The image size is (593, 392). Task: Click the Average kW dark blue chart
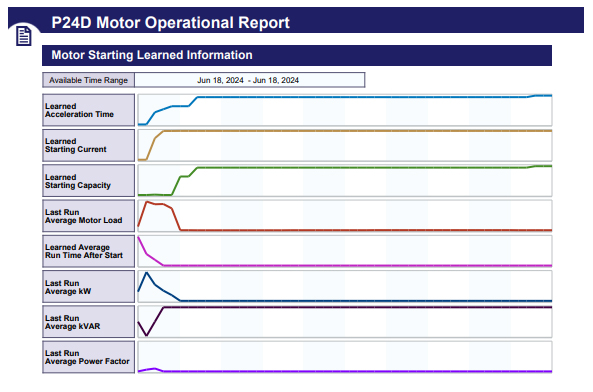coord(345,287)
